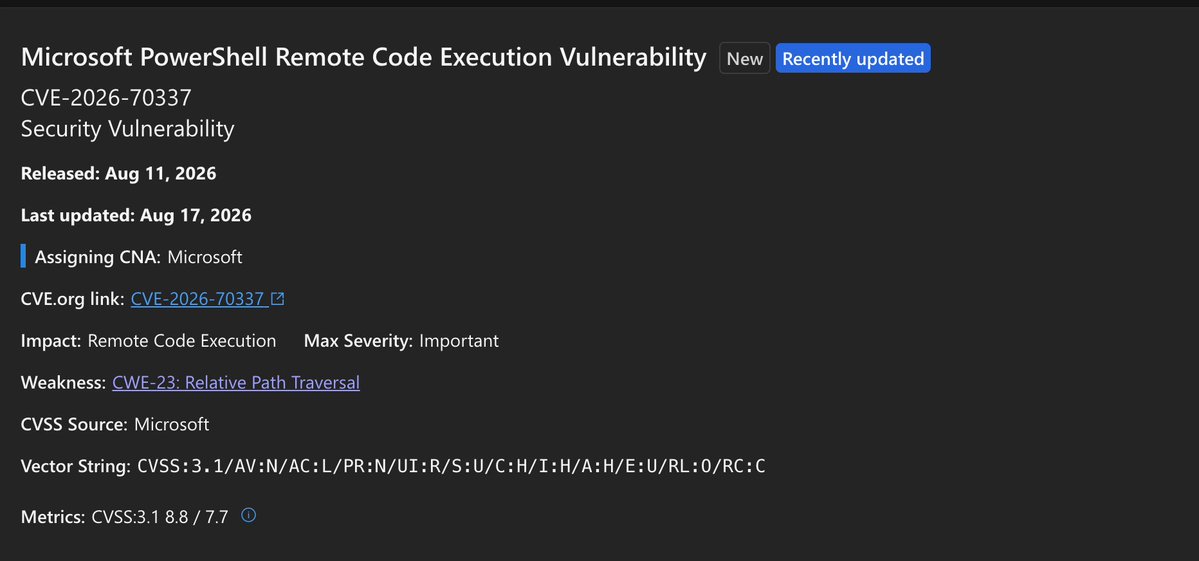Click the New badge beside the title
The height and width of the screenshot is (561, 1199).
[744, 58]
